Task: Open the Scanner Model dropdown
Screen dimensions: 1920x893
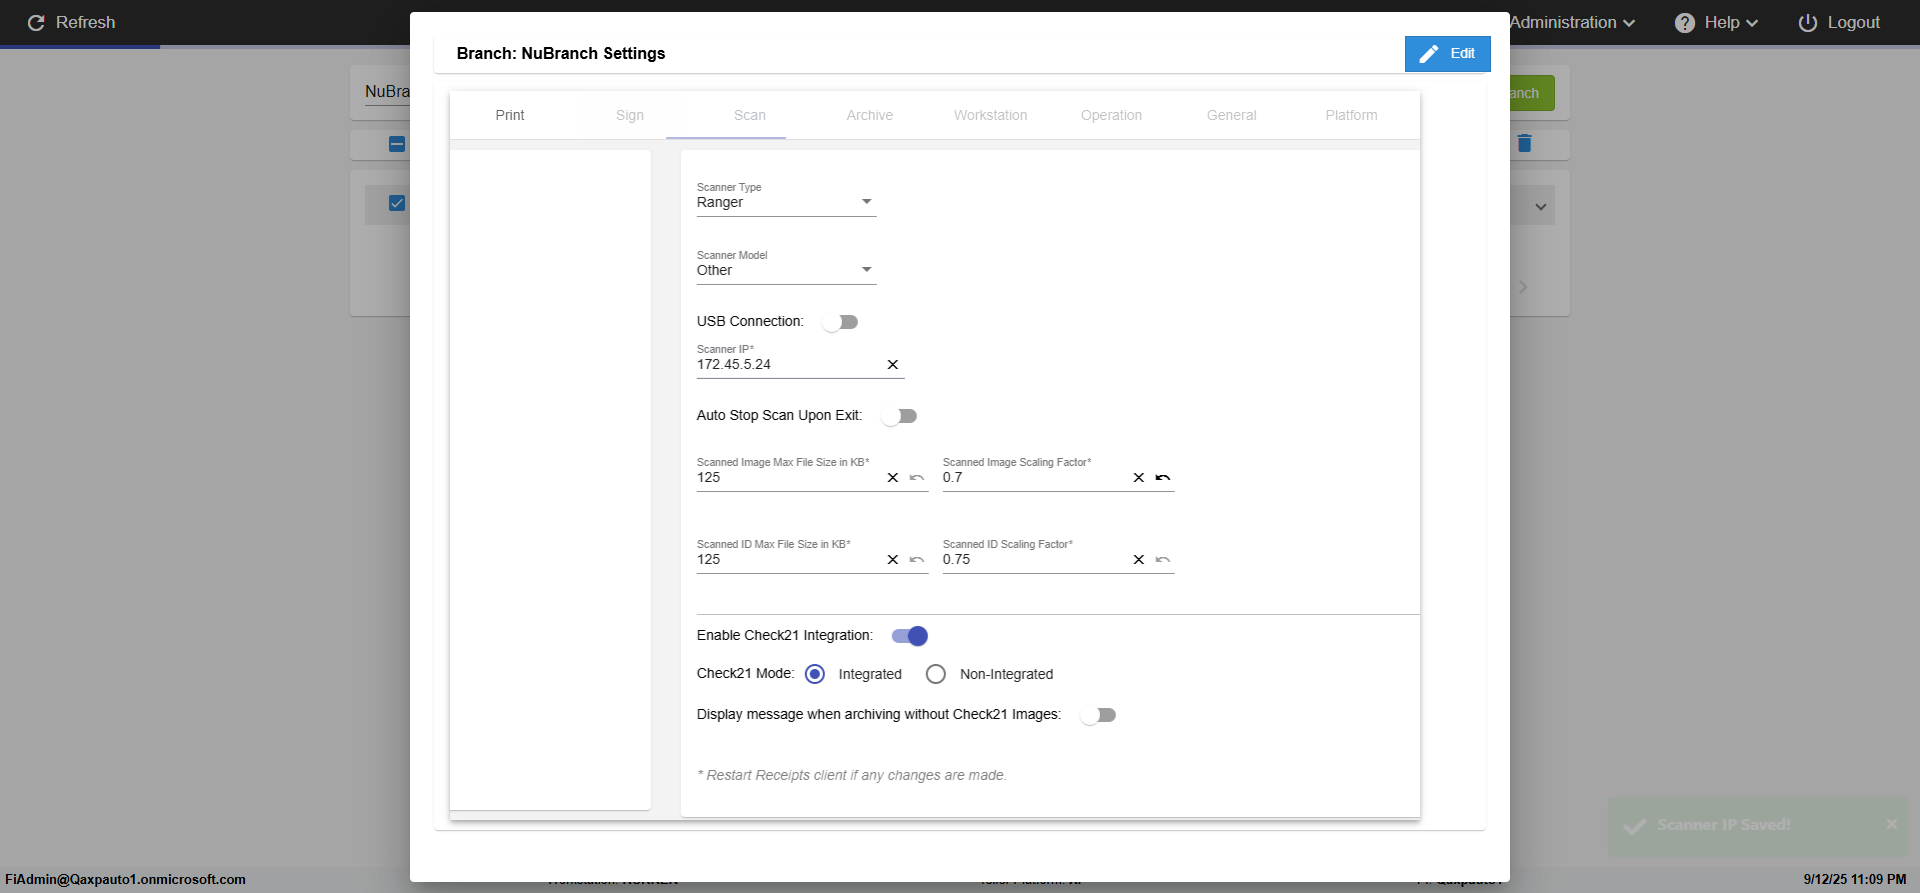Action: point(786,270)
